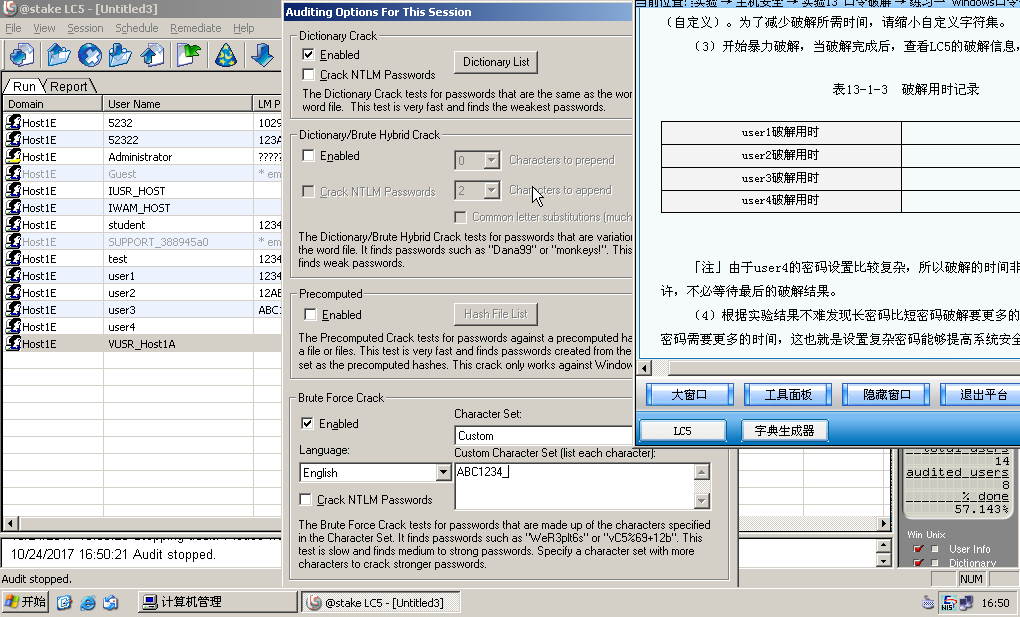Click the Custom Character Set text field
Viewport: 1020px width, 617px height.
click(574, 486)
